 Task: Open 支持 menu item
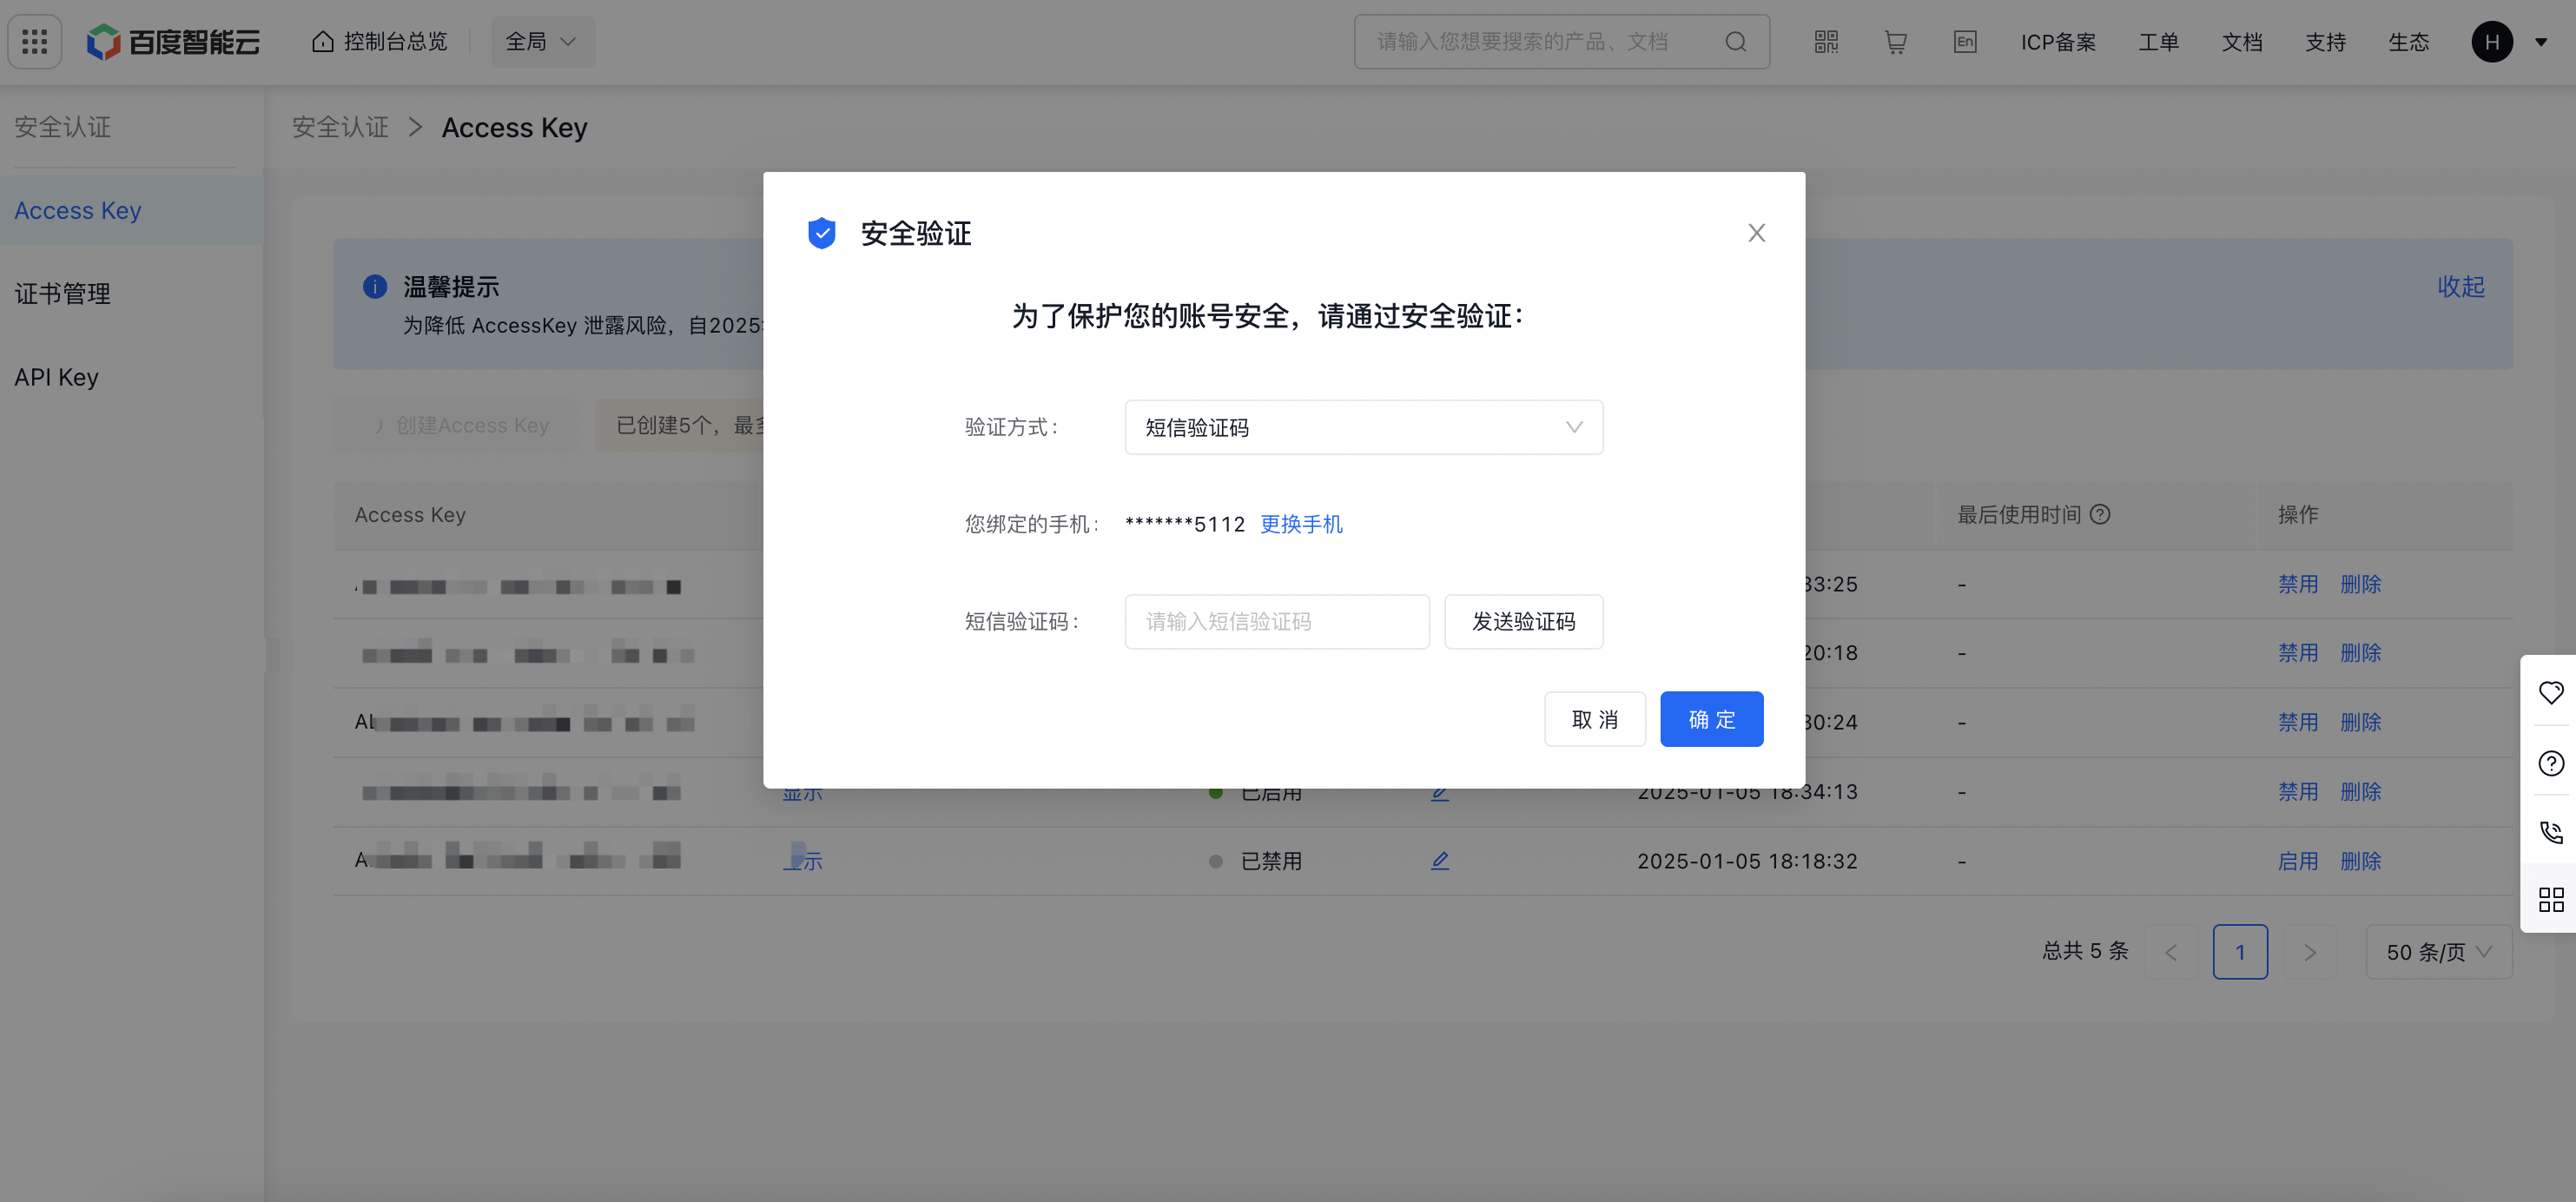click(x=2325, y=42)
